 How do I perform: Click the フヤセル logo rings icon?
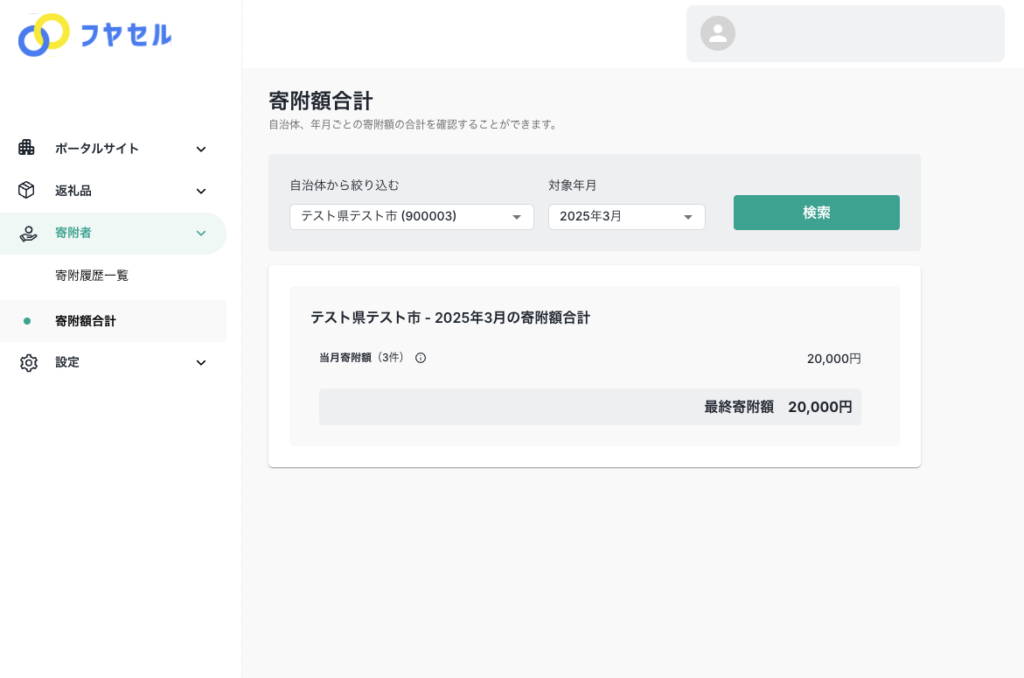[44, 35]
